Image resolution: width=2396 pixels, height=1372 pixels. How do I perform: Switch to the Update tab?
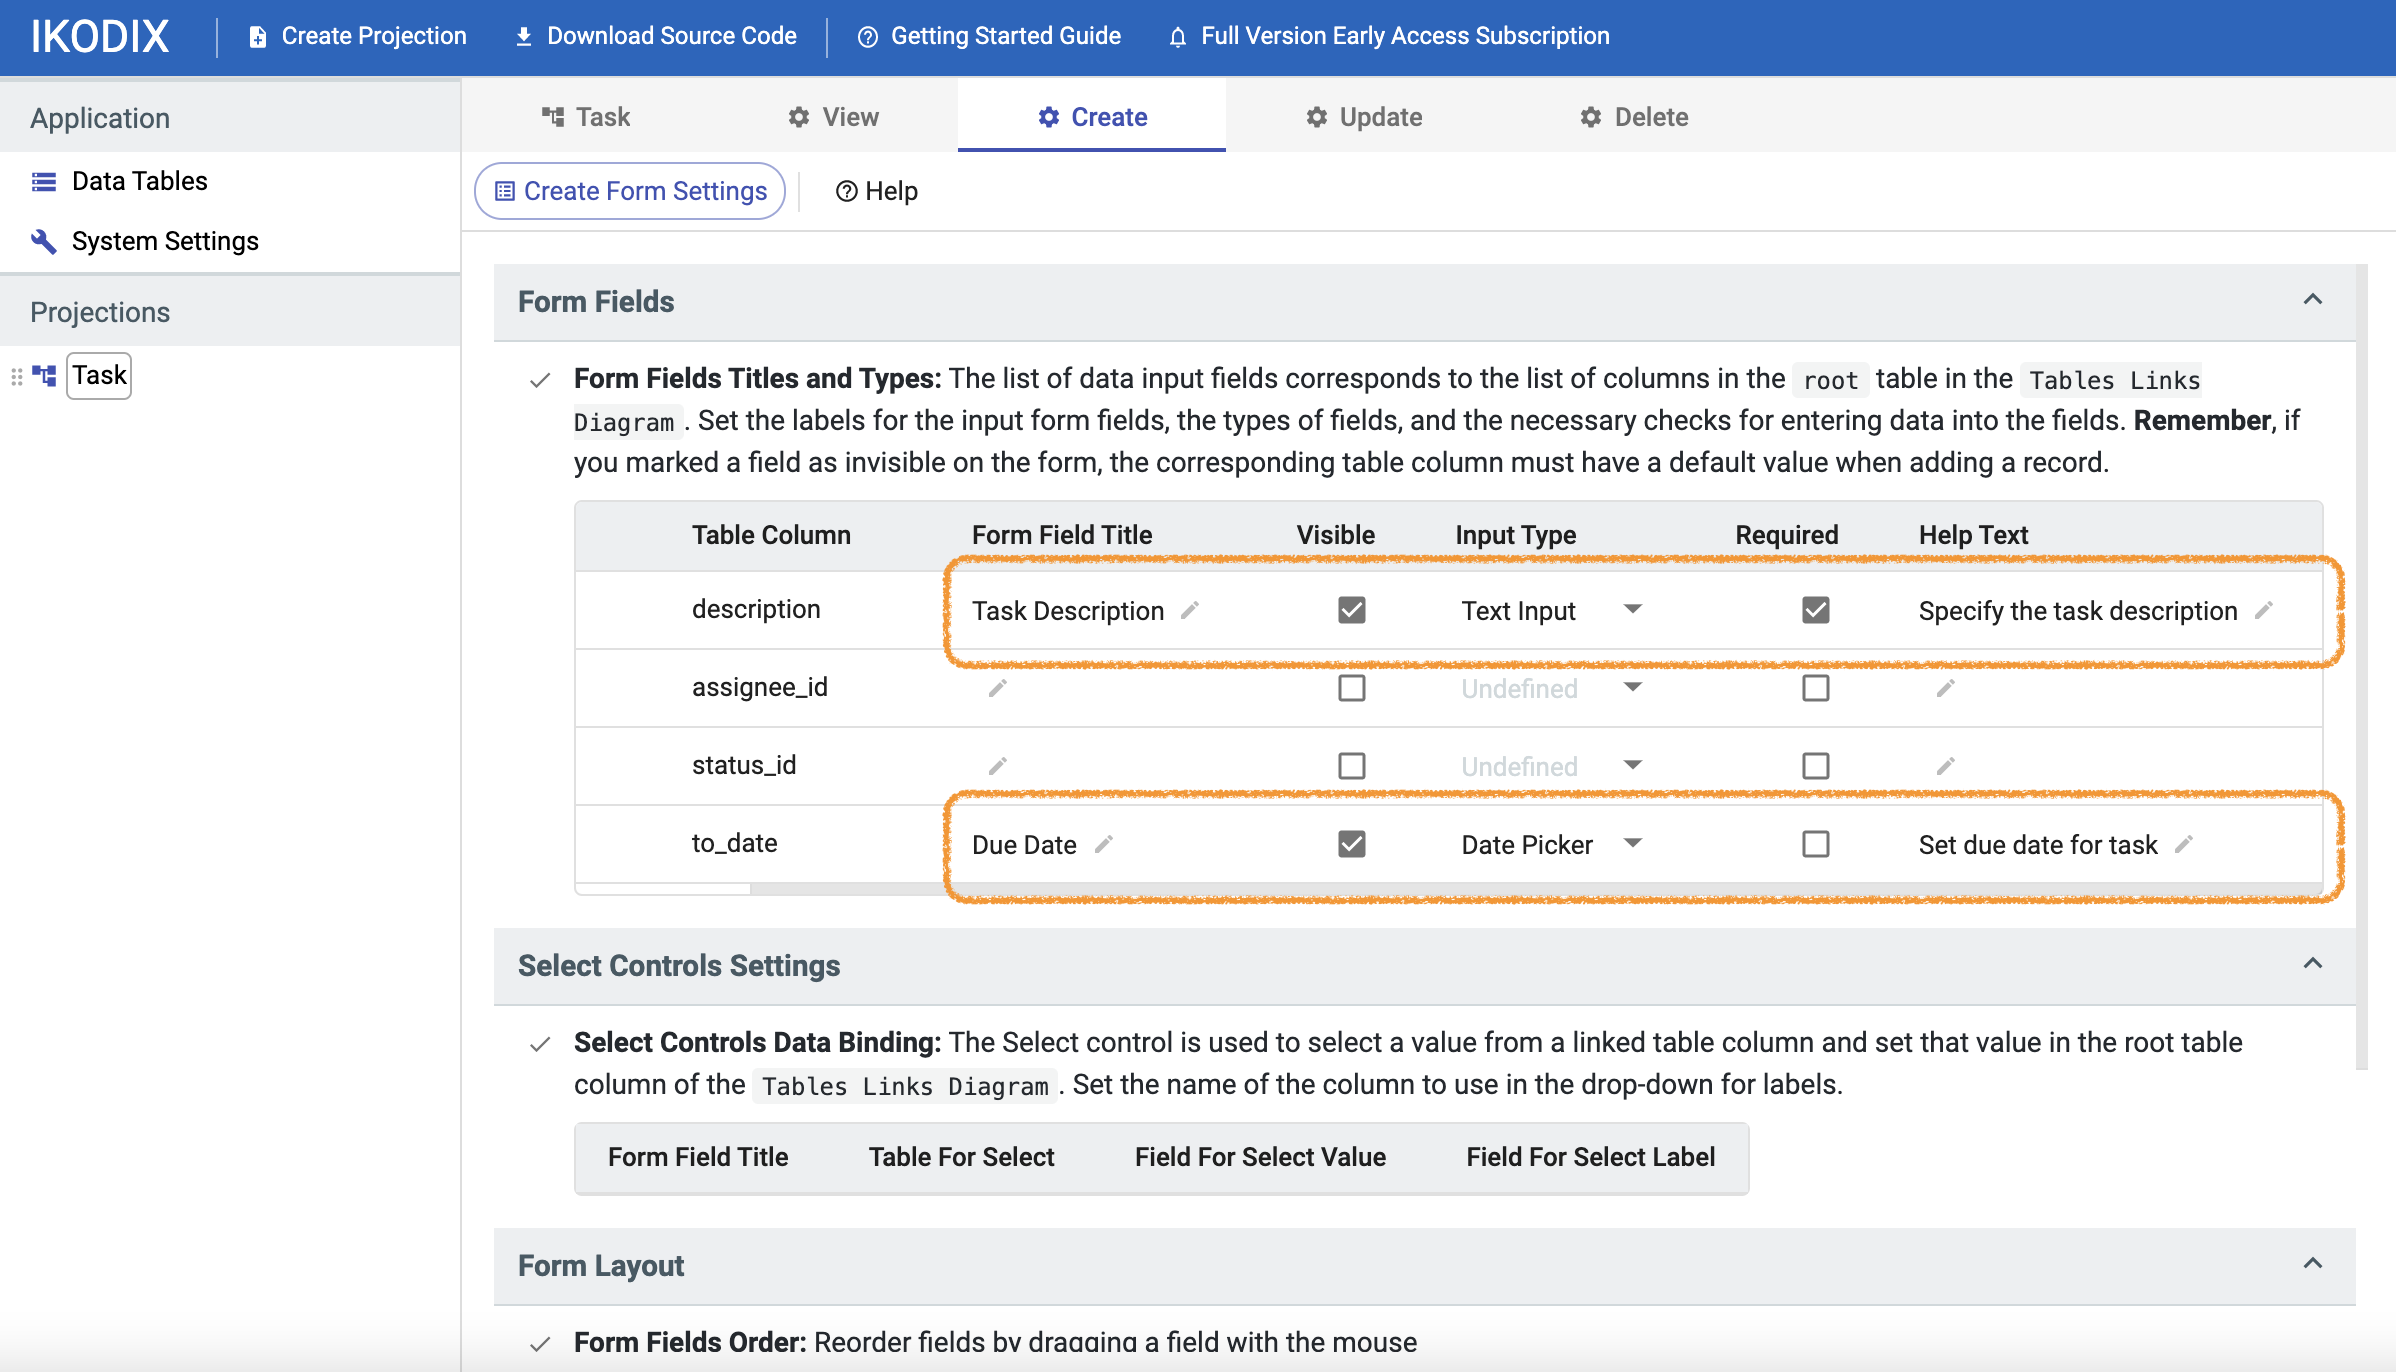pyautogui.click(x=1364, y=116)
